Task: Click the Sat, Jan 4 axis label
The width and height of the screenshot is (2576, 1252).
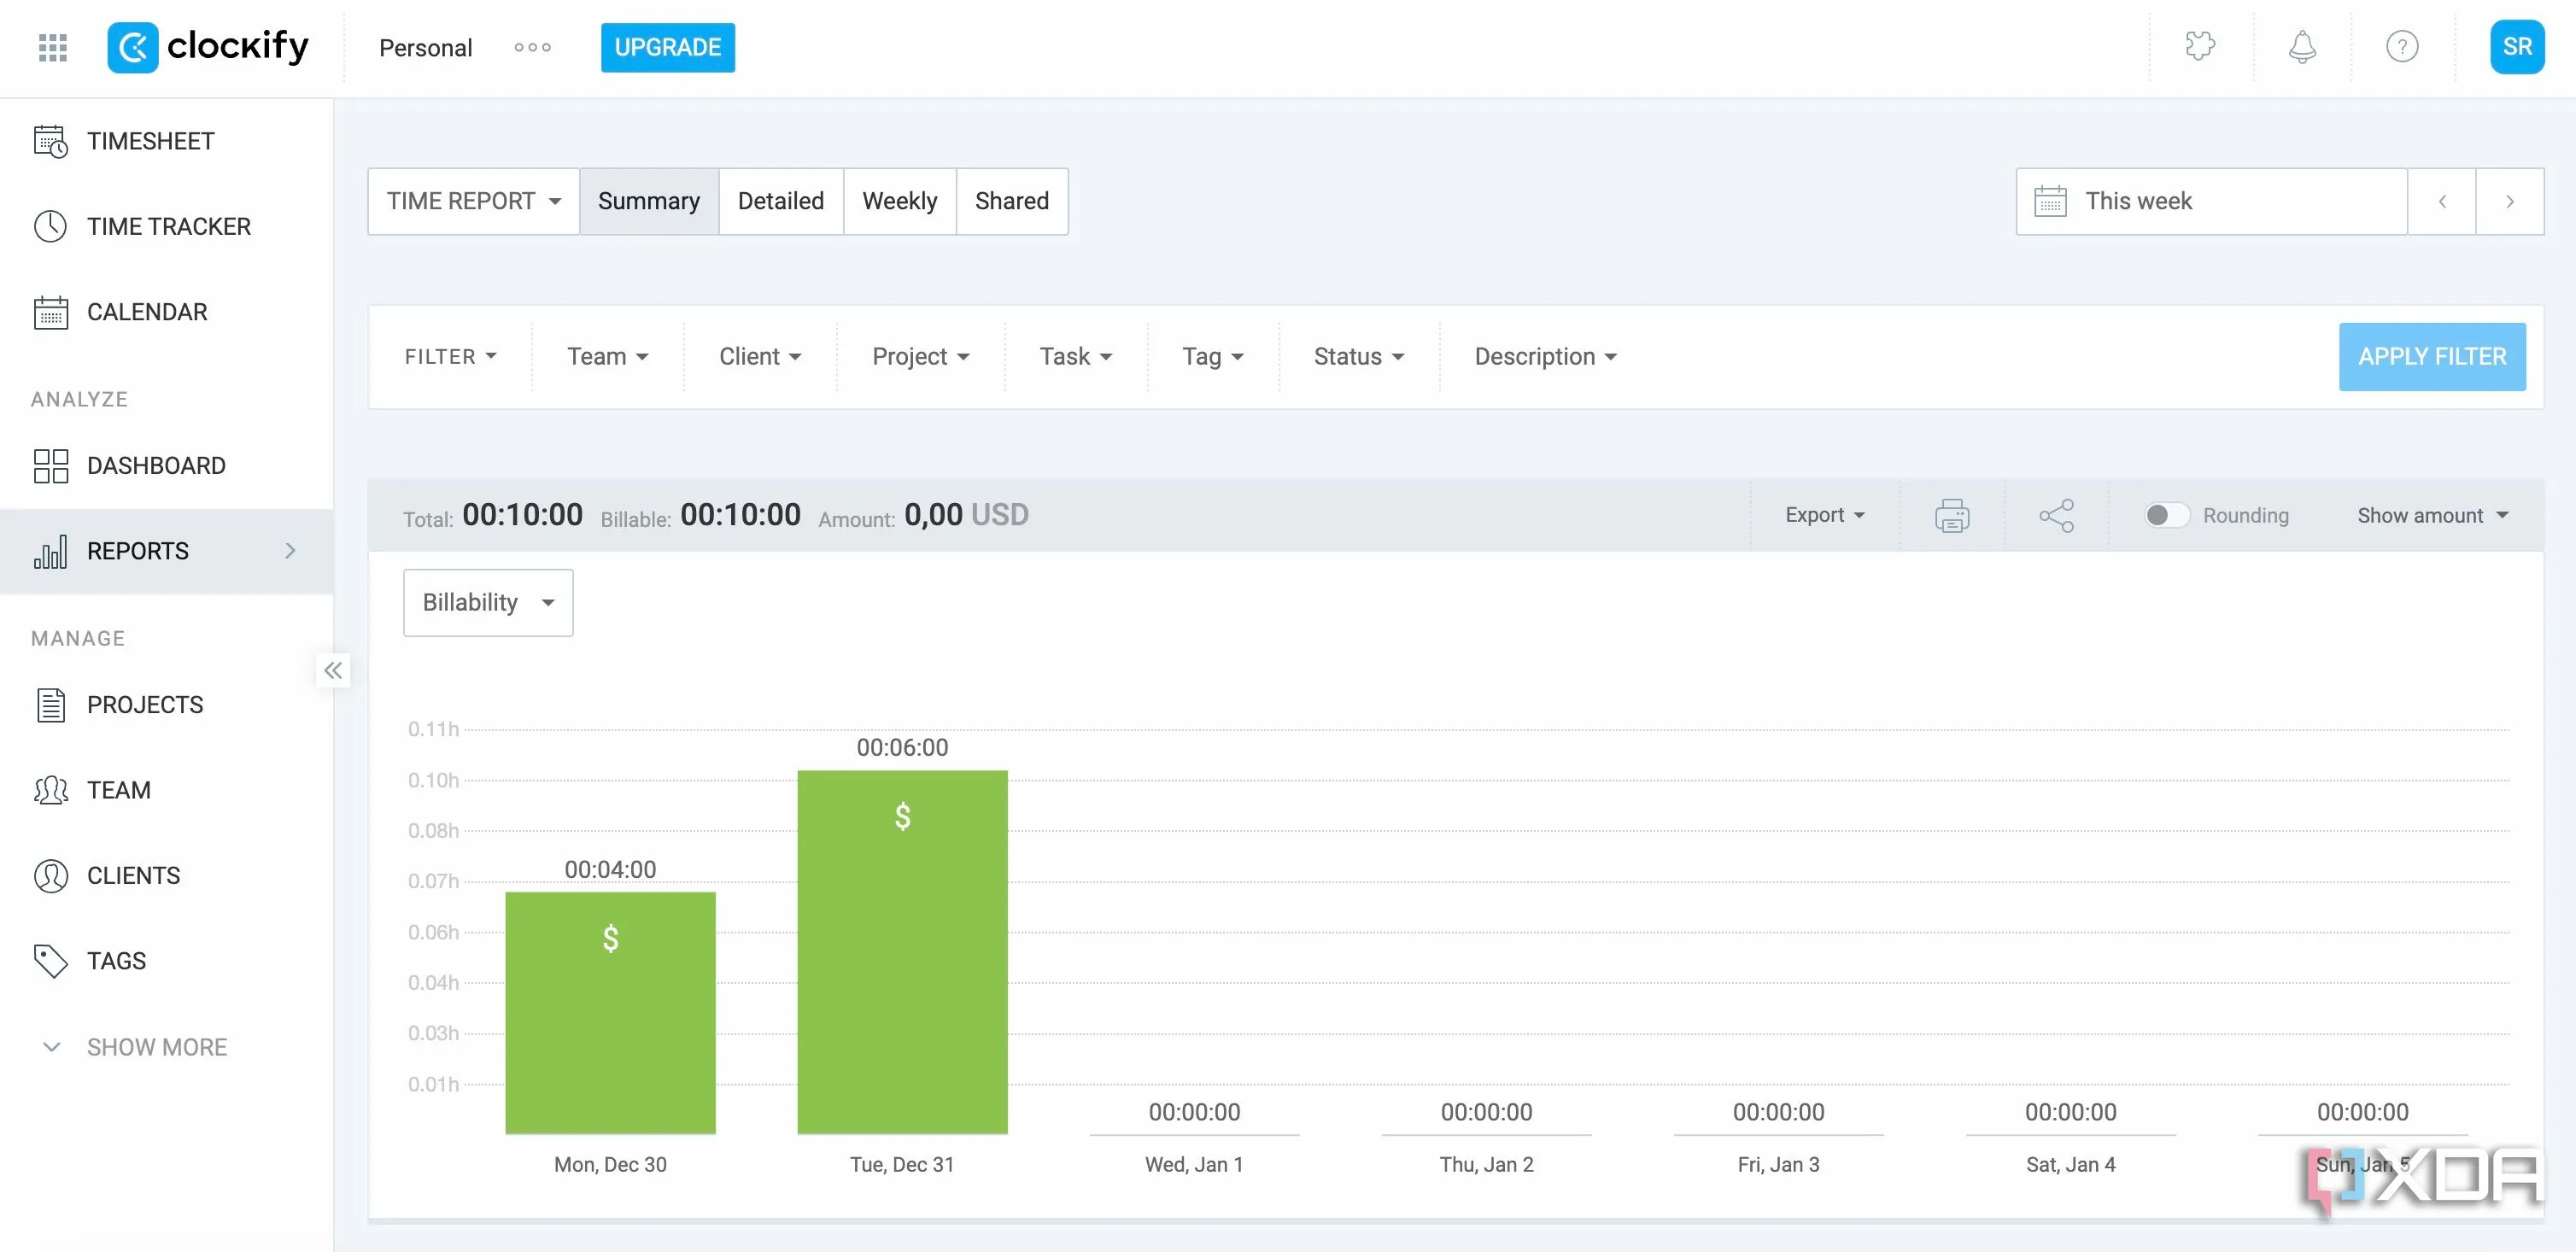Action: click(x=2070, y=1164)
